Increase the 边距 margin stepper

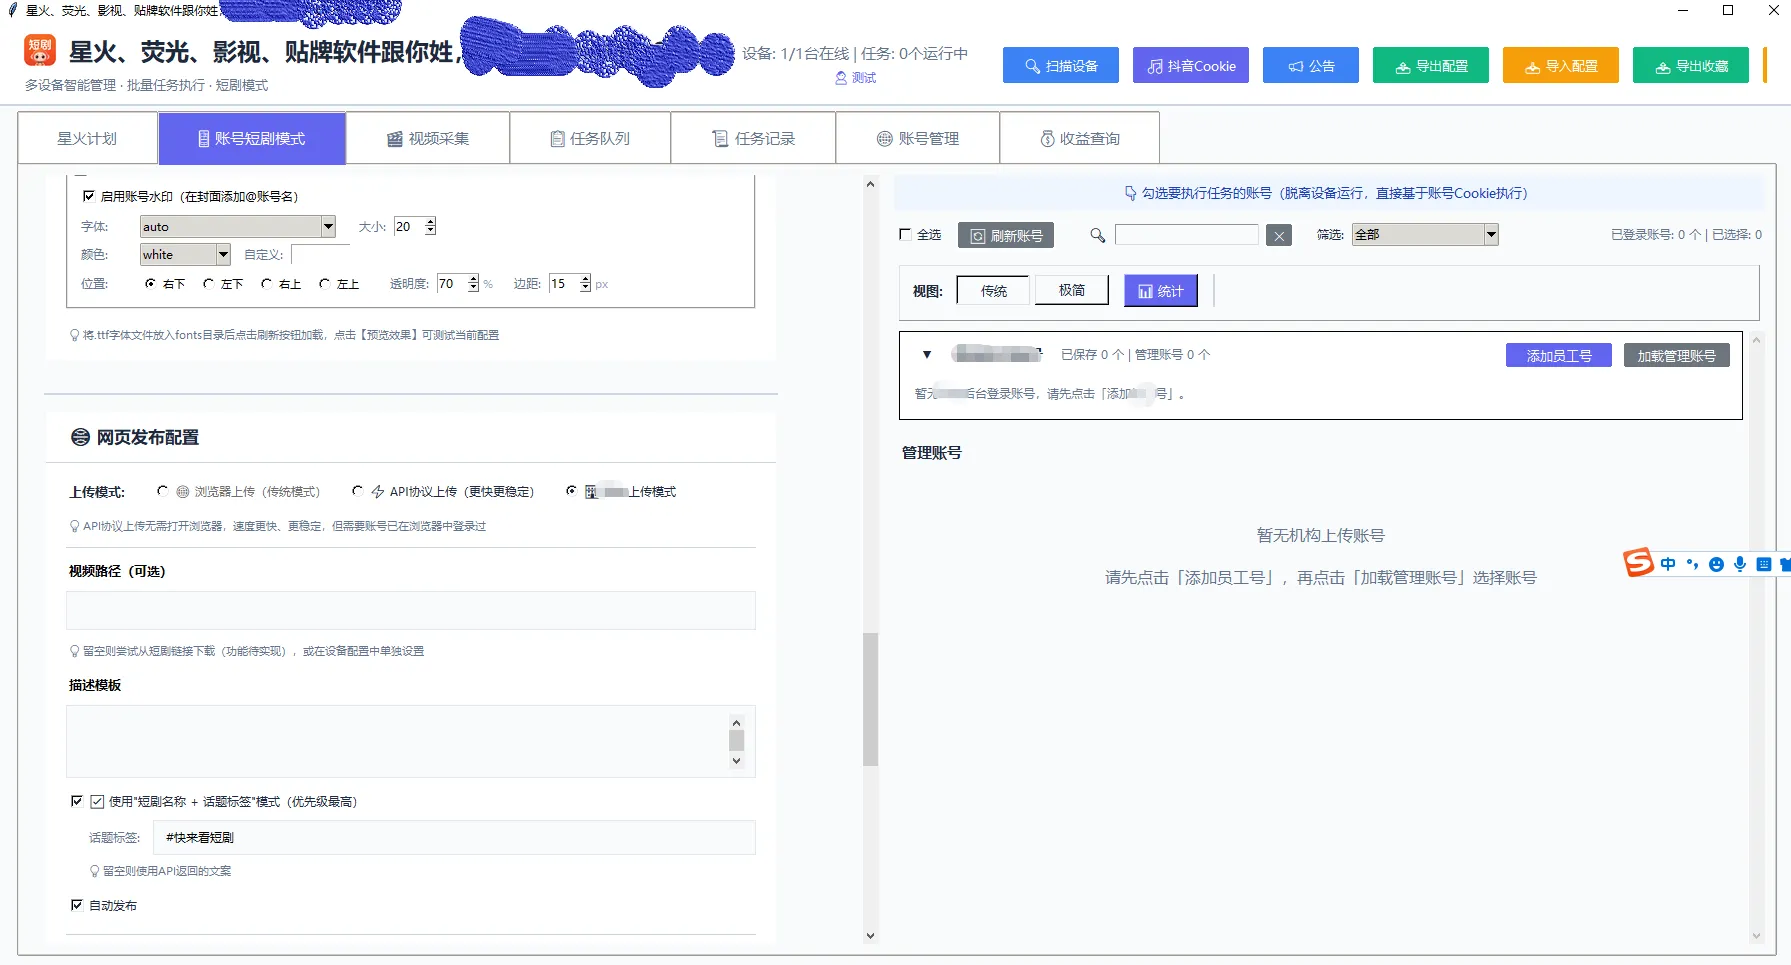(586, 279)
